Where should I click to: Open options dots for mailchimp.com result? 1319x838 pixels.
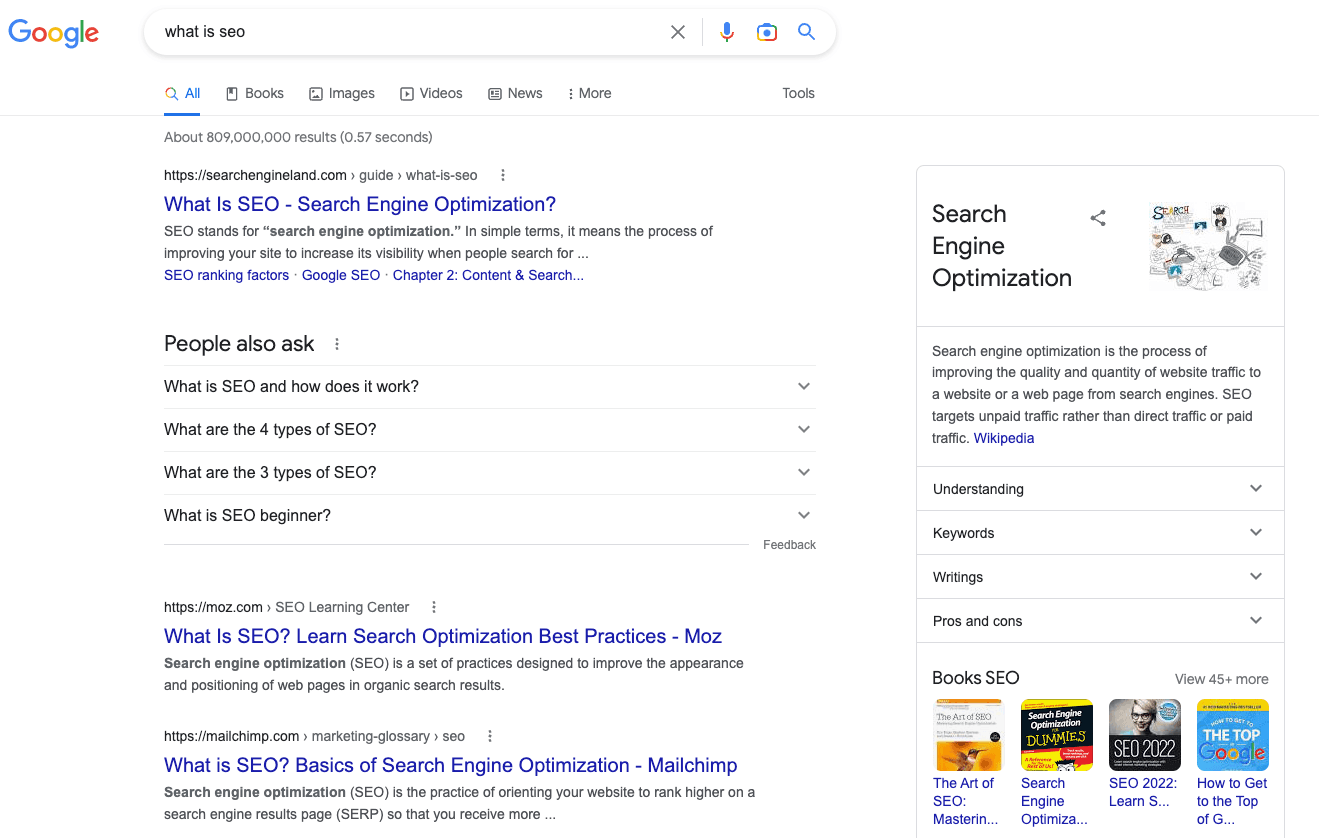[490, 736]
